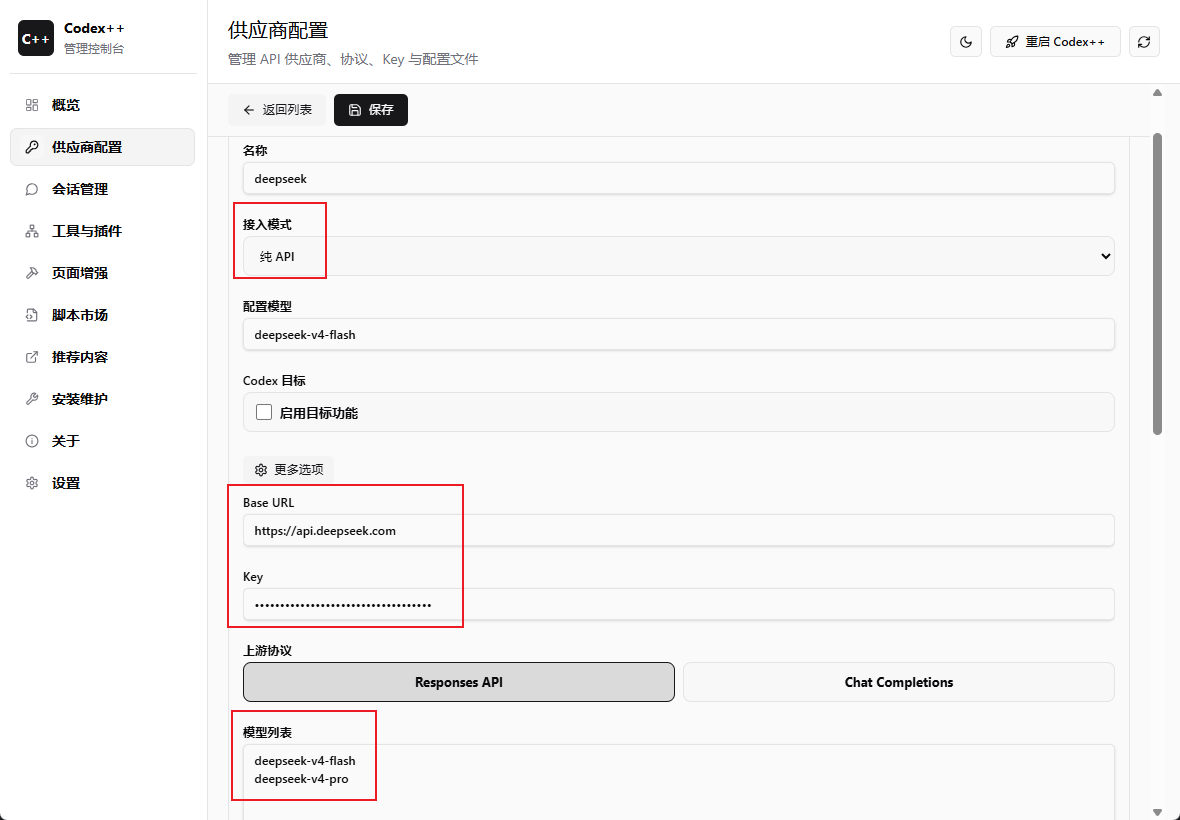Click the 配置模型 field with deepseek-v4-flash
The width and height of the screenshot is (1180, 820).
point(678,335)
